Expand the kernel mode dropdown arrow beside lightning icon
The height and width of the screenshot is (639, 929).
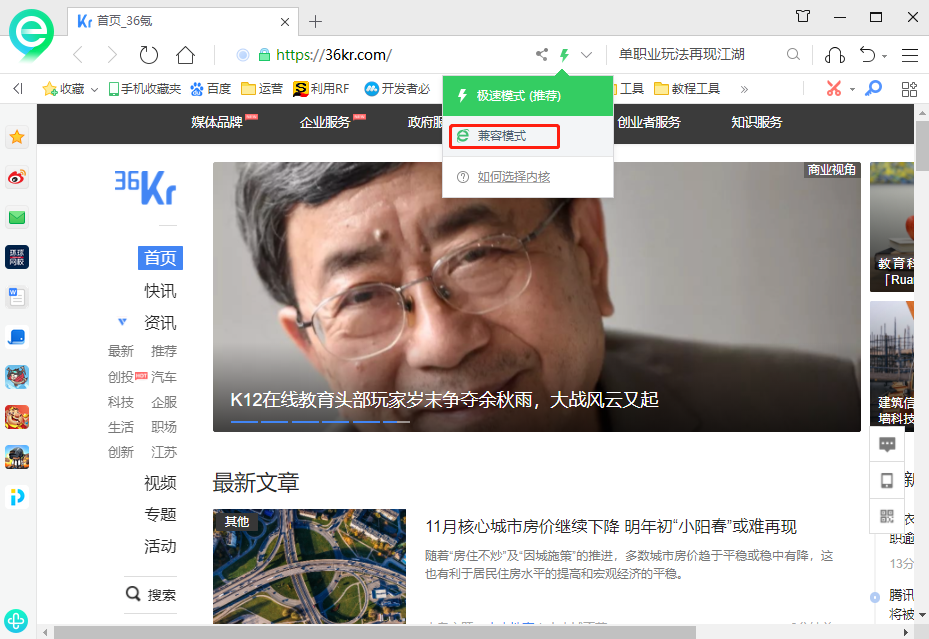(585, 55)
